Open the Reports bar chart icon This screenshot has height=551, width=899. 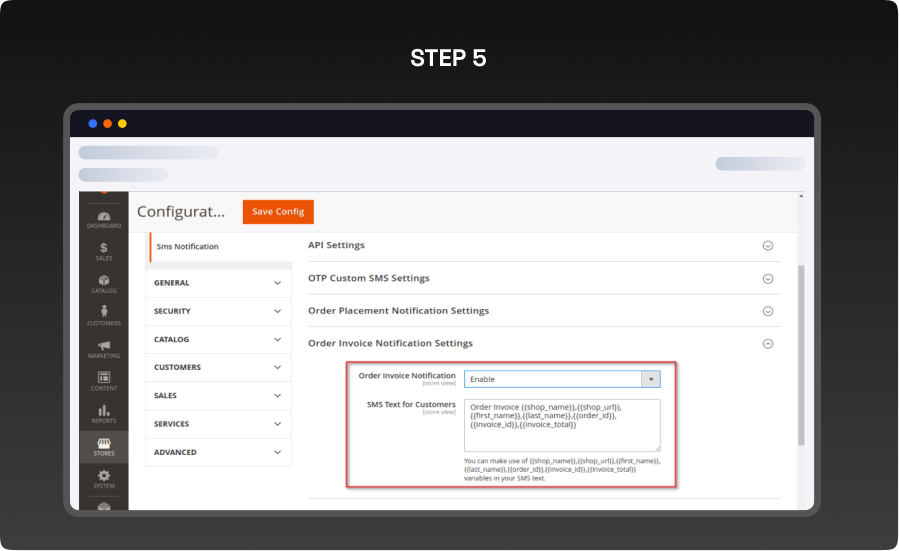pos(104,413)
